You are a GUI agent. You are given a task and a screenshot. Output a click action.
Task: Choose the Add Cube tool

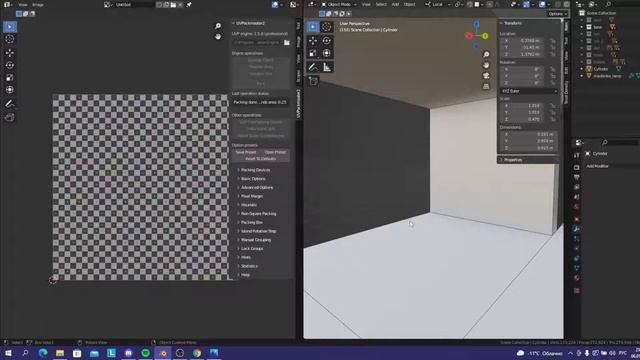coord(313,81)
